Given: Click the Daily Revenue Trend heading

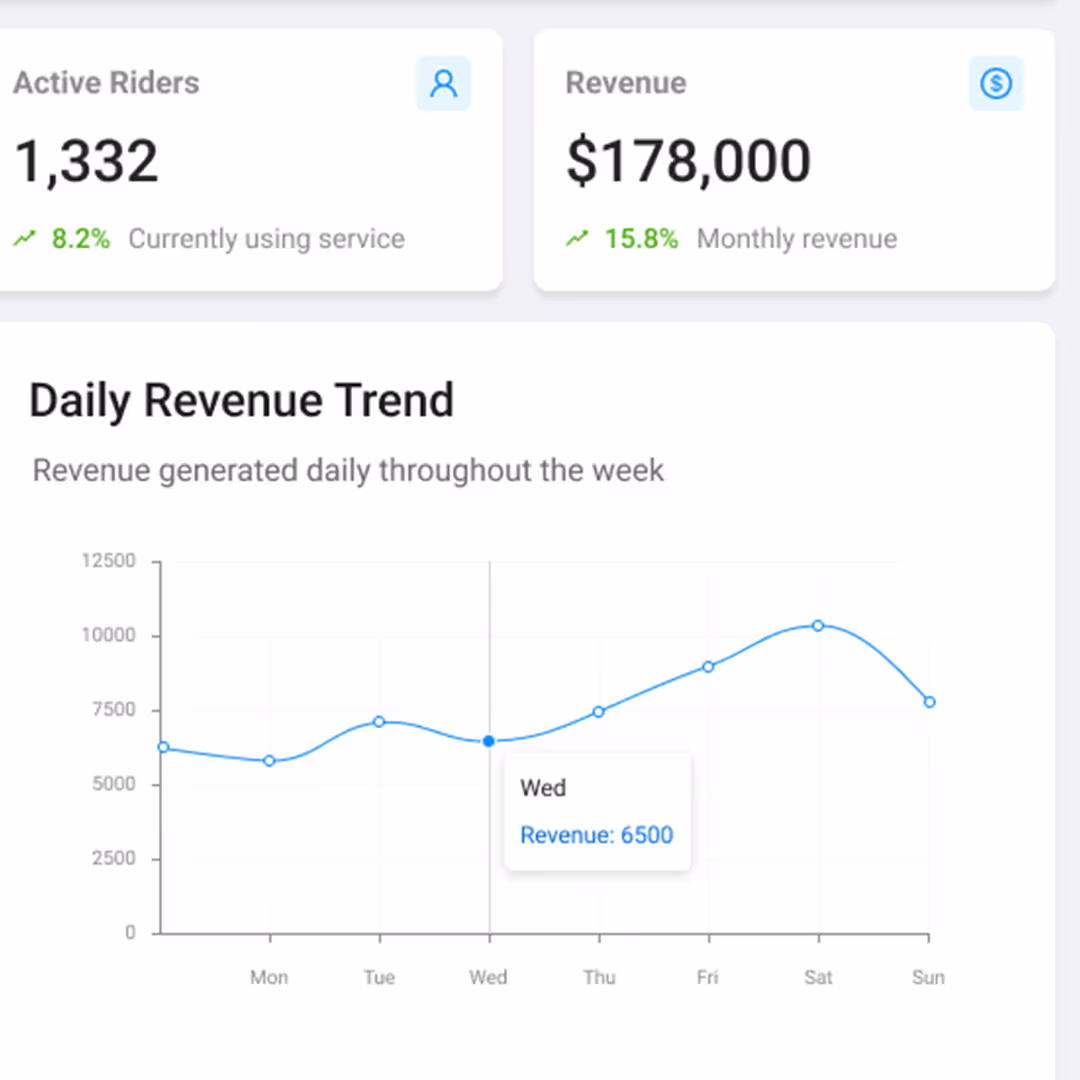Looking at the screenshot, I should pos(241,400).
